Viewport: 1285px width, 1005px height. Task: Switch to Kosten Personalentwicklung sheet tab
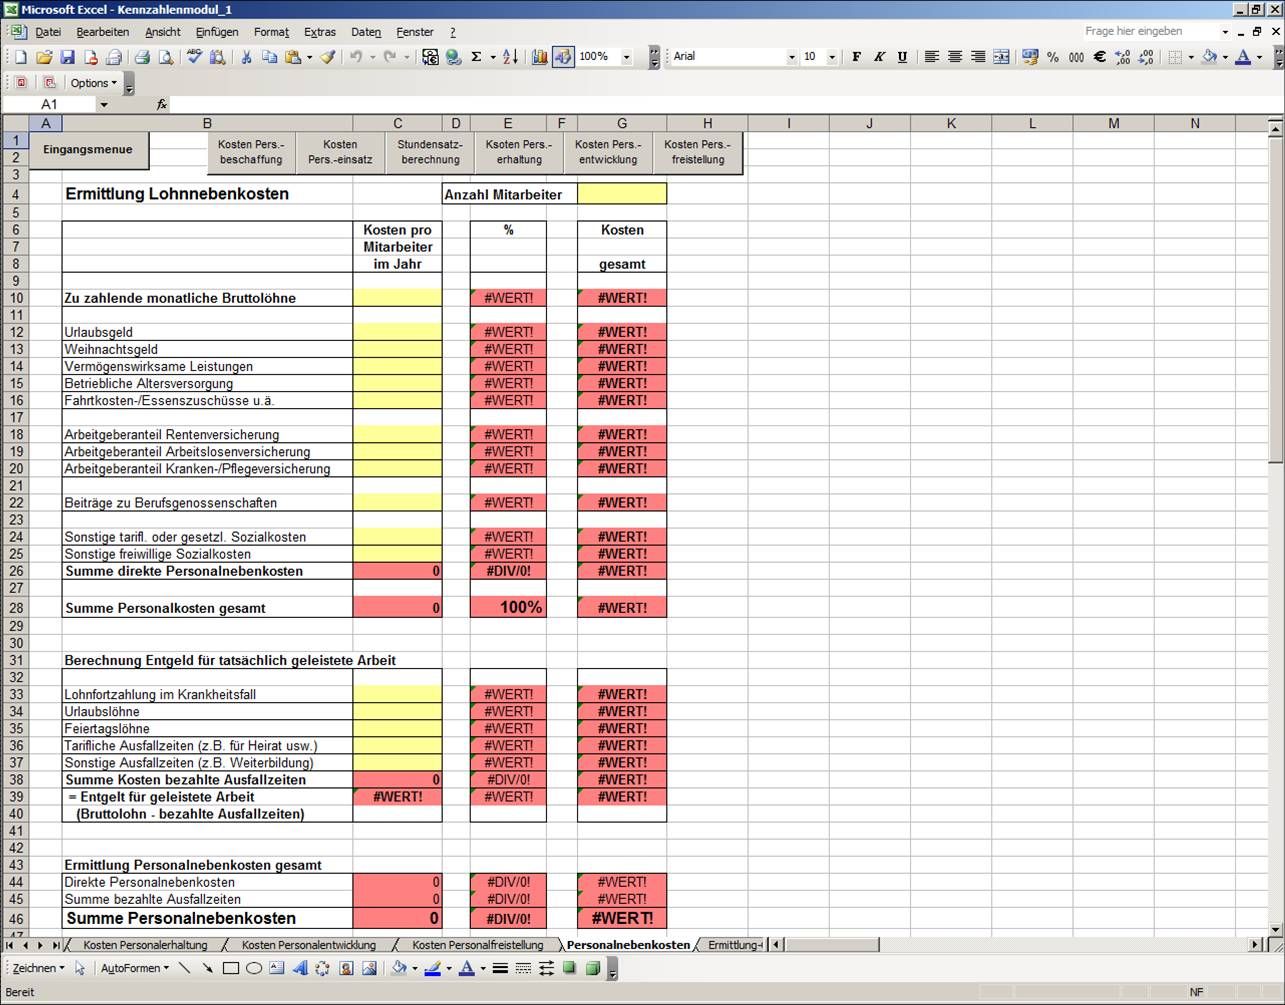click(309, 945)
